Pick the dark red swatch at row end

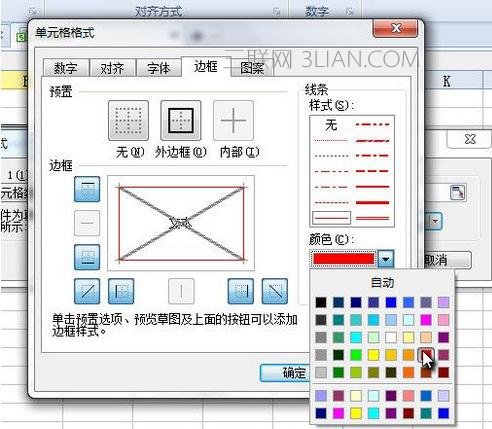coord(444,372)
